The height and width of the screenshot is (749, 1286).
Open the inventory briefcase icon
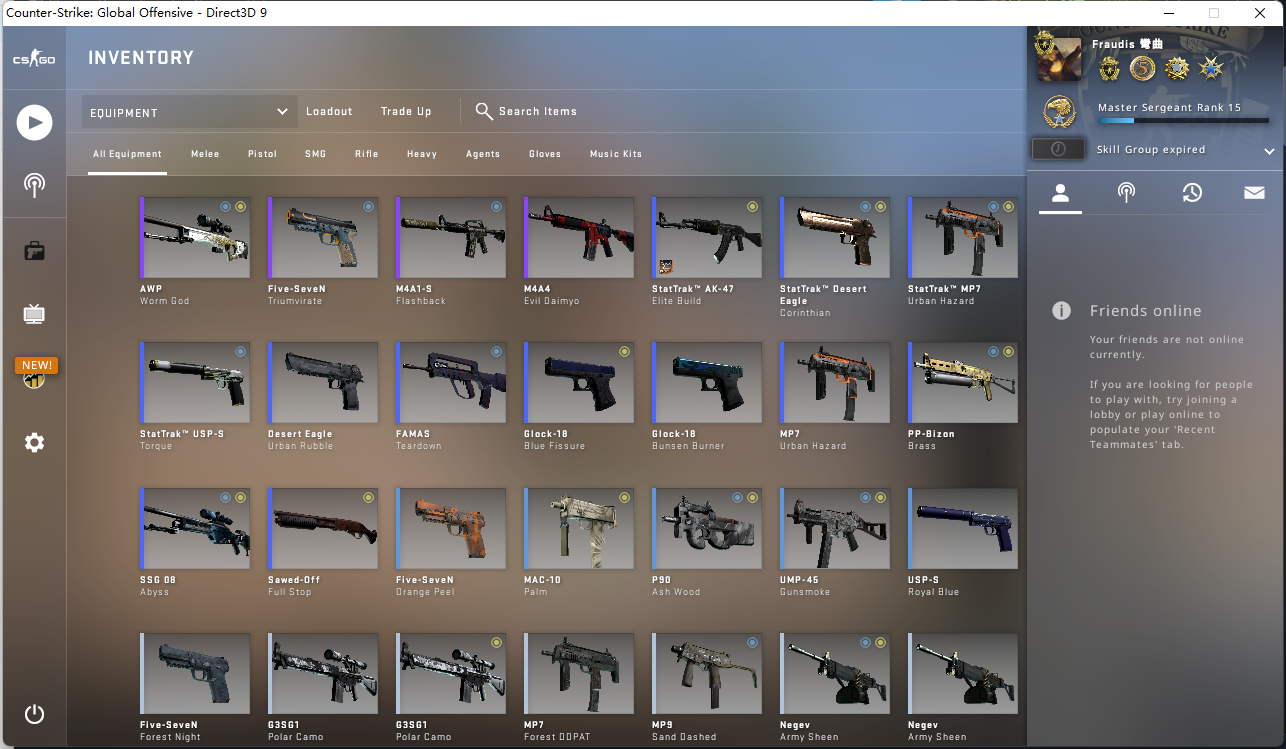[34, 251]
